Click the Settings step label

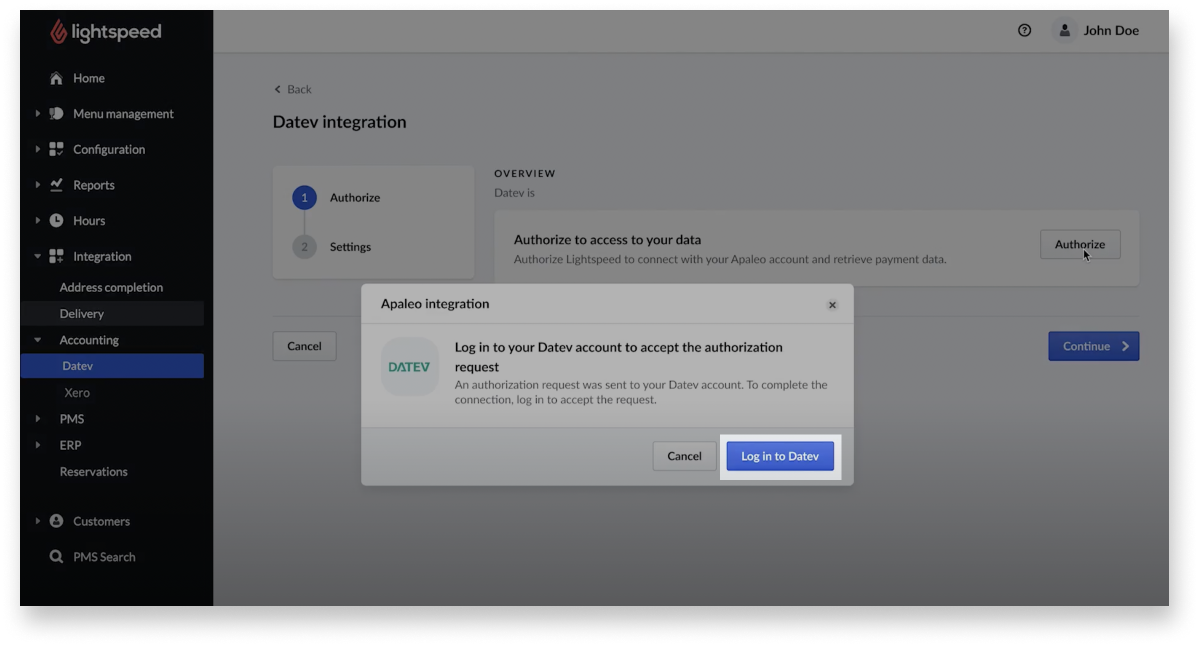click(350, 247)
